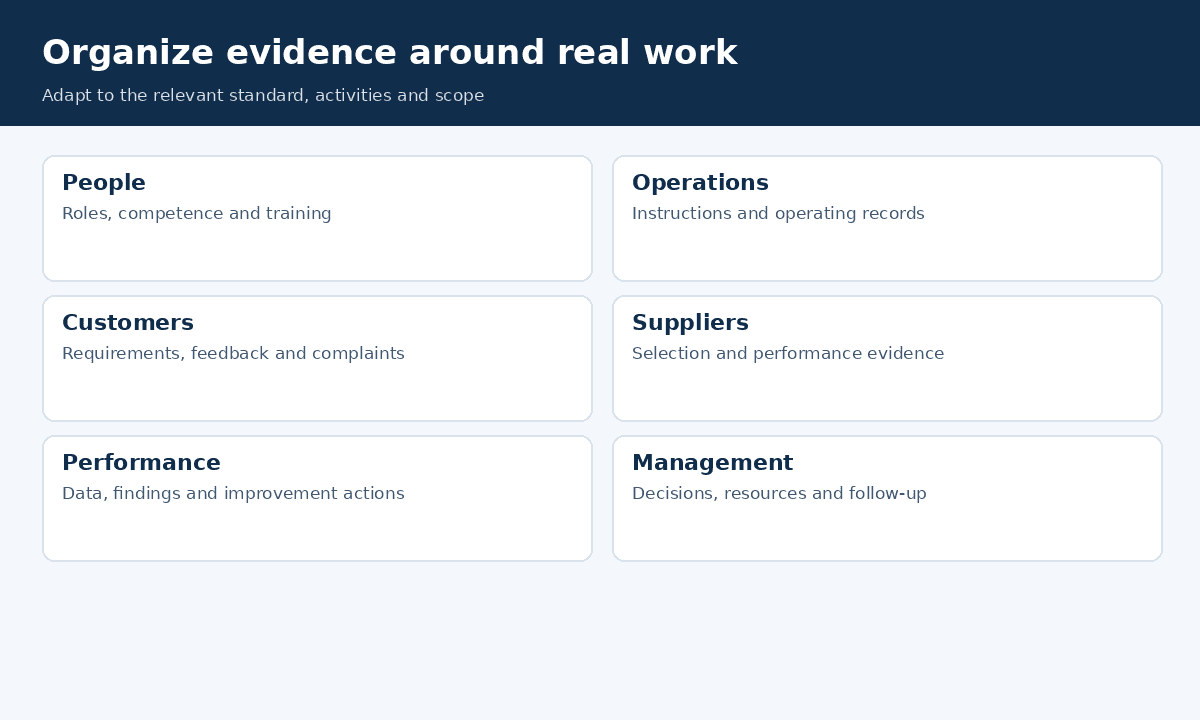1200x720 pixels.
Task: Select the People card title
Action: (104, 183)
